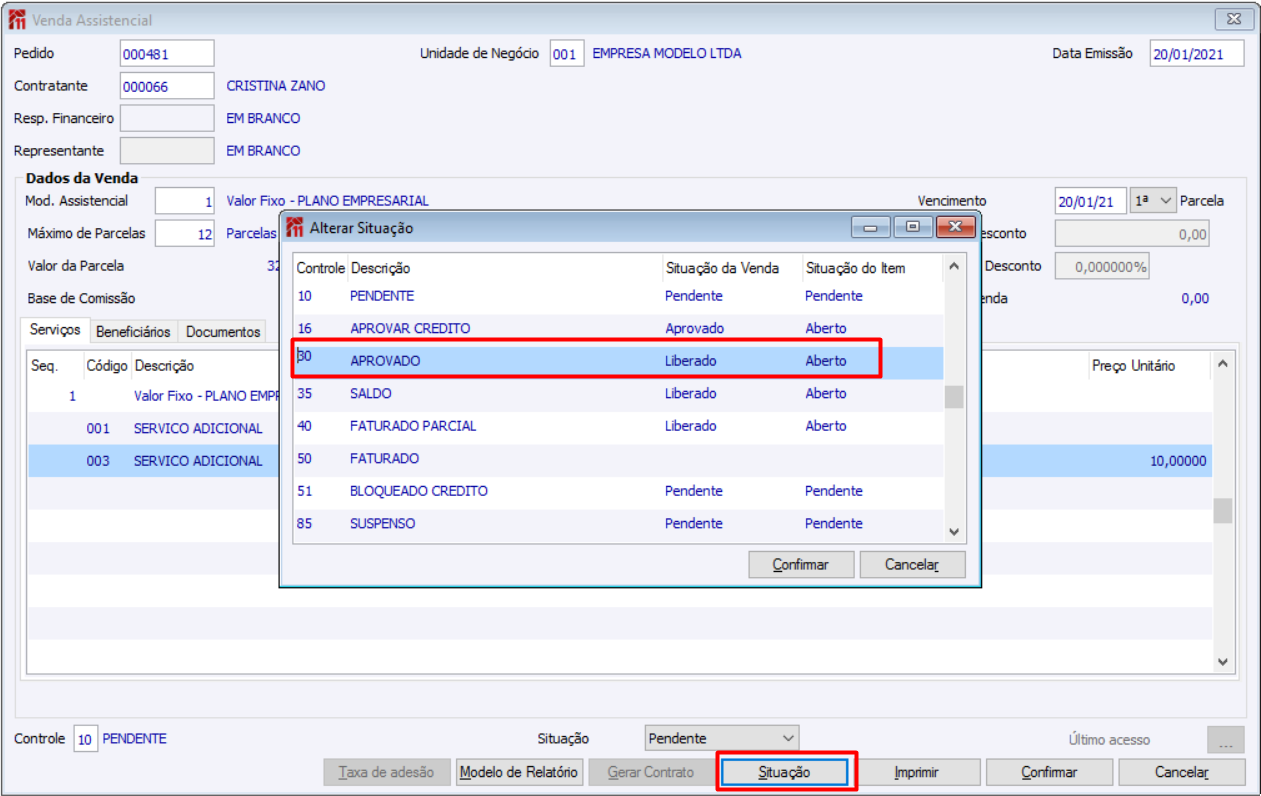This screenshot has width=1261, height=796.
Task: Click the situation list scroll-down arrow
Action: click(x=954, y=532)
